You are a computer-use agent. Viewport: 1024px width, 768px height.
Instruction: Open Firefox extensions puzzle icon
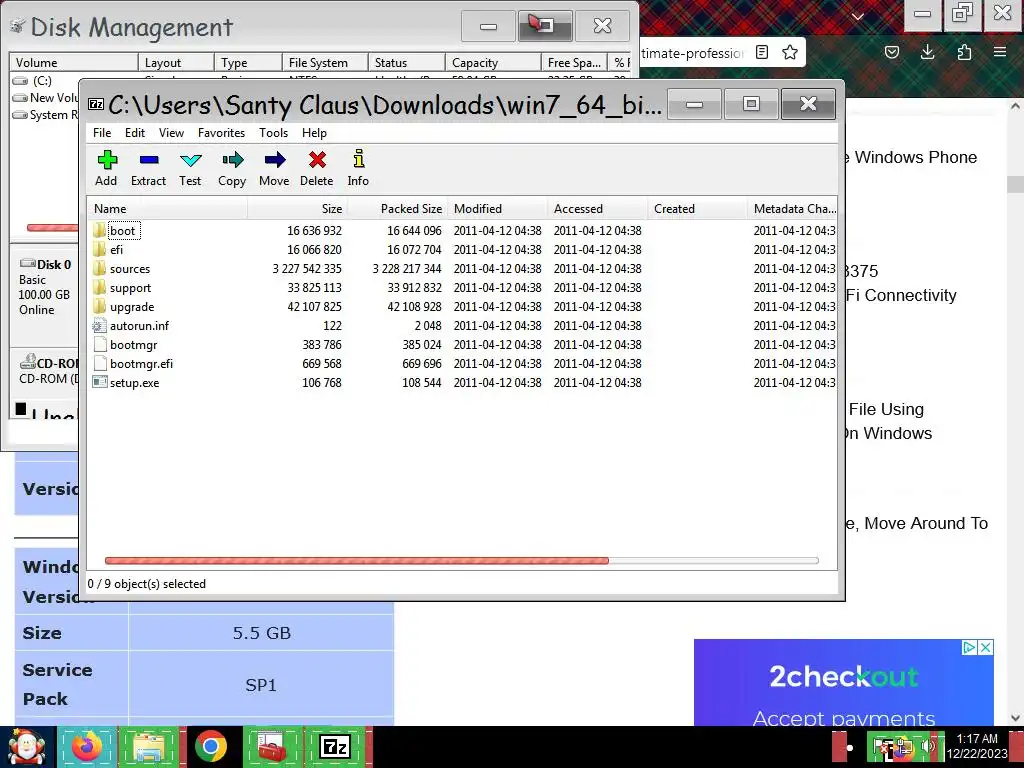click(964, 52)
